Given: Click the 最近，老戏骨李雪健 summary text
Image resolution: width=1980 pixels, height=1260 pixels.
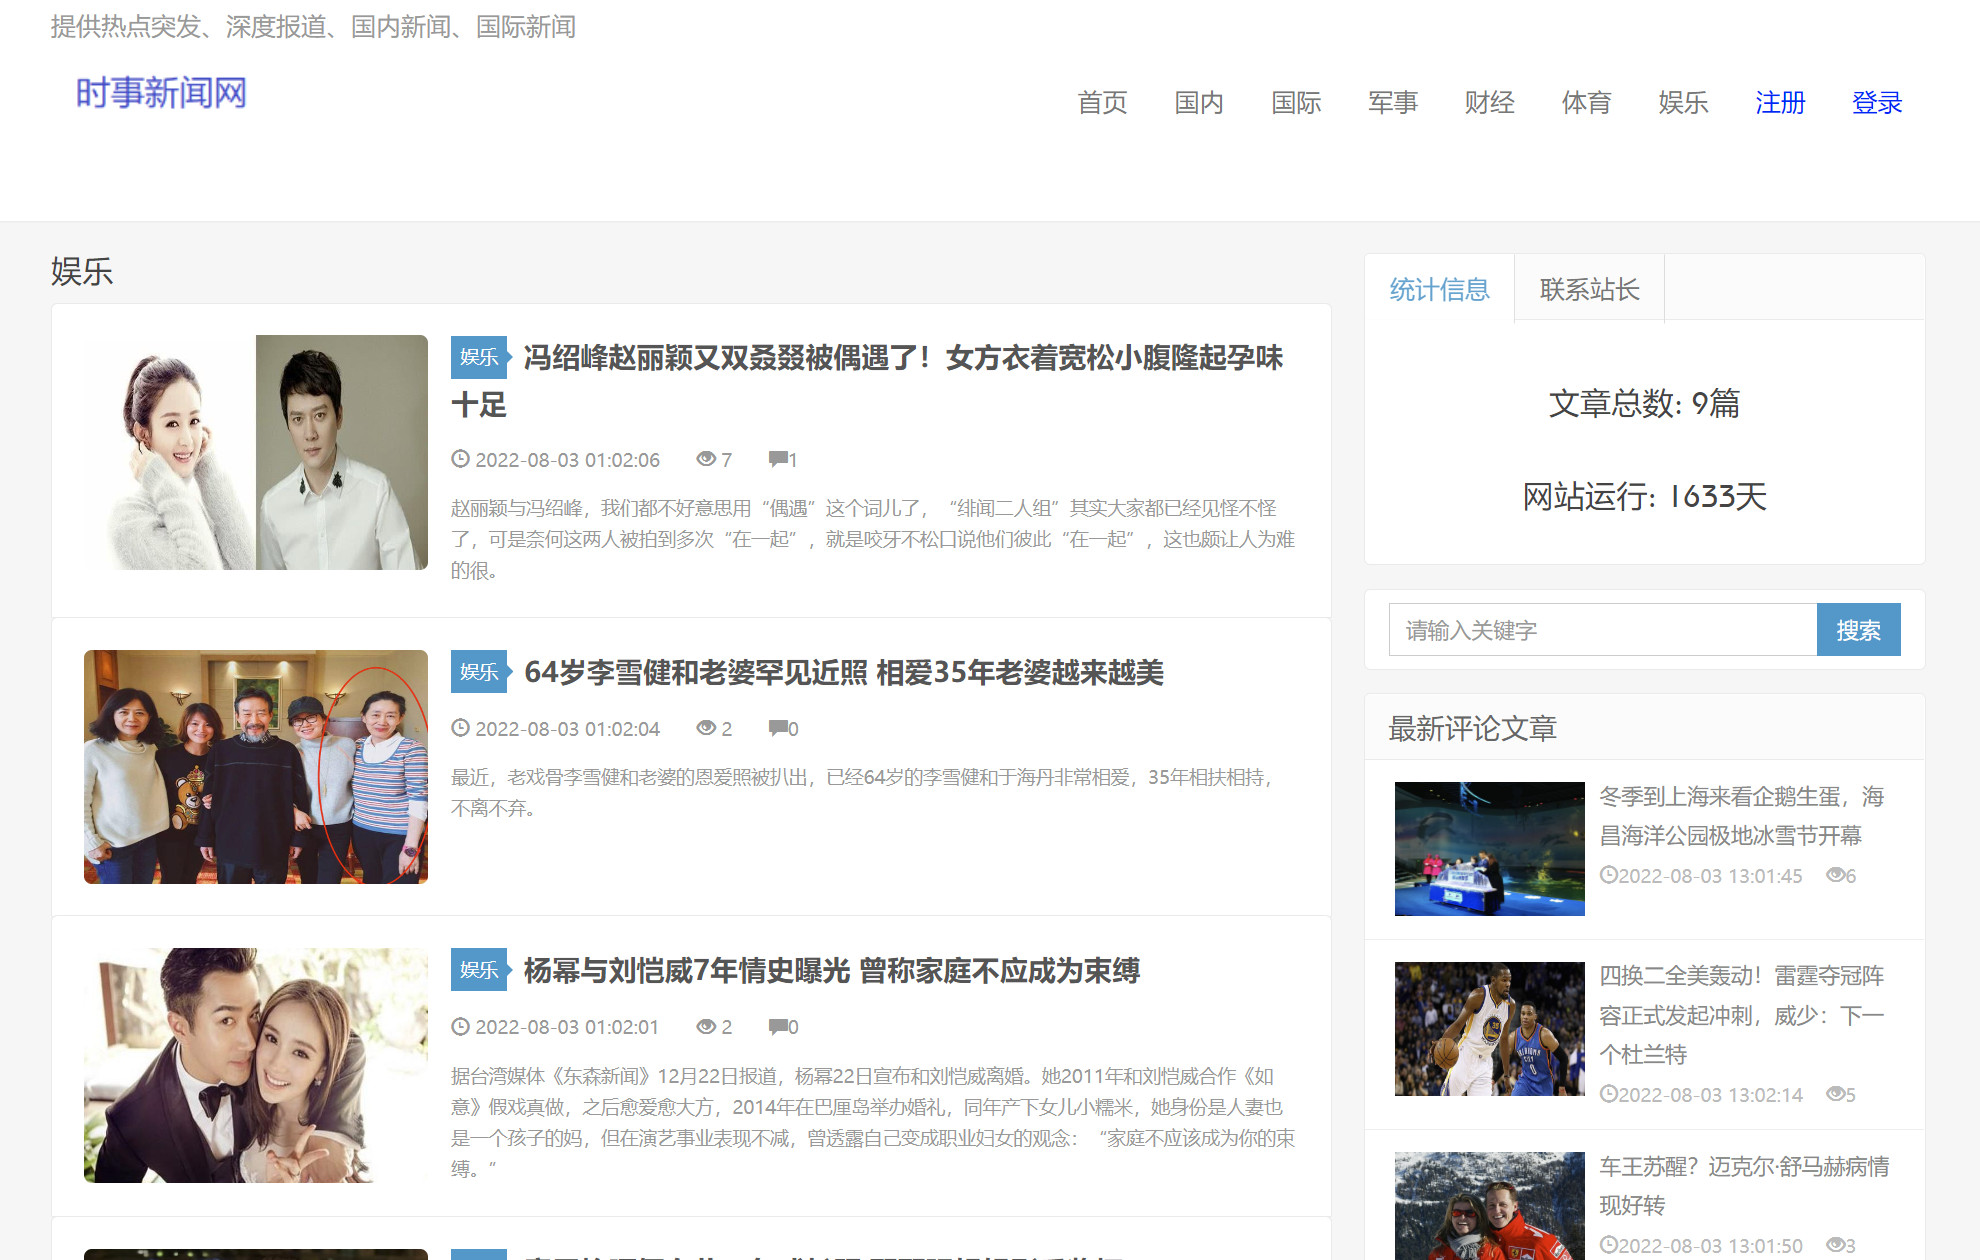Looking at the screenshot, I should pos(861,792).
